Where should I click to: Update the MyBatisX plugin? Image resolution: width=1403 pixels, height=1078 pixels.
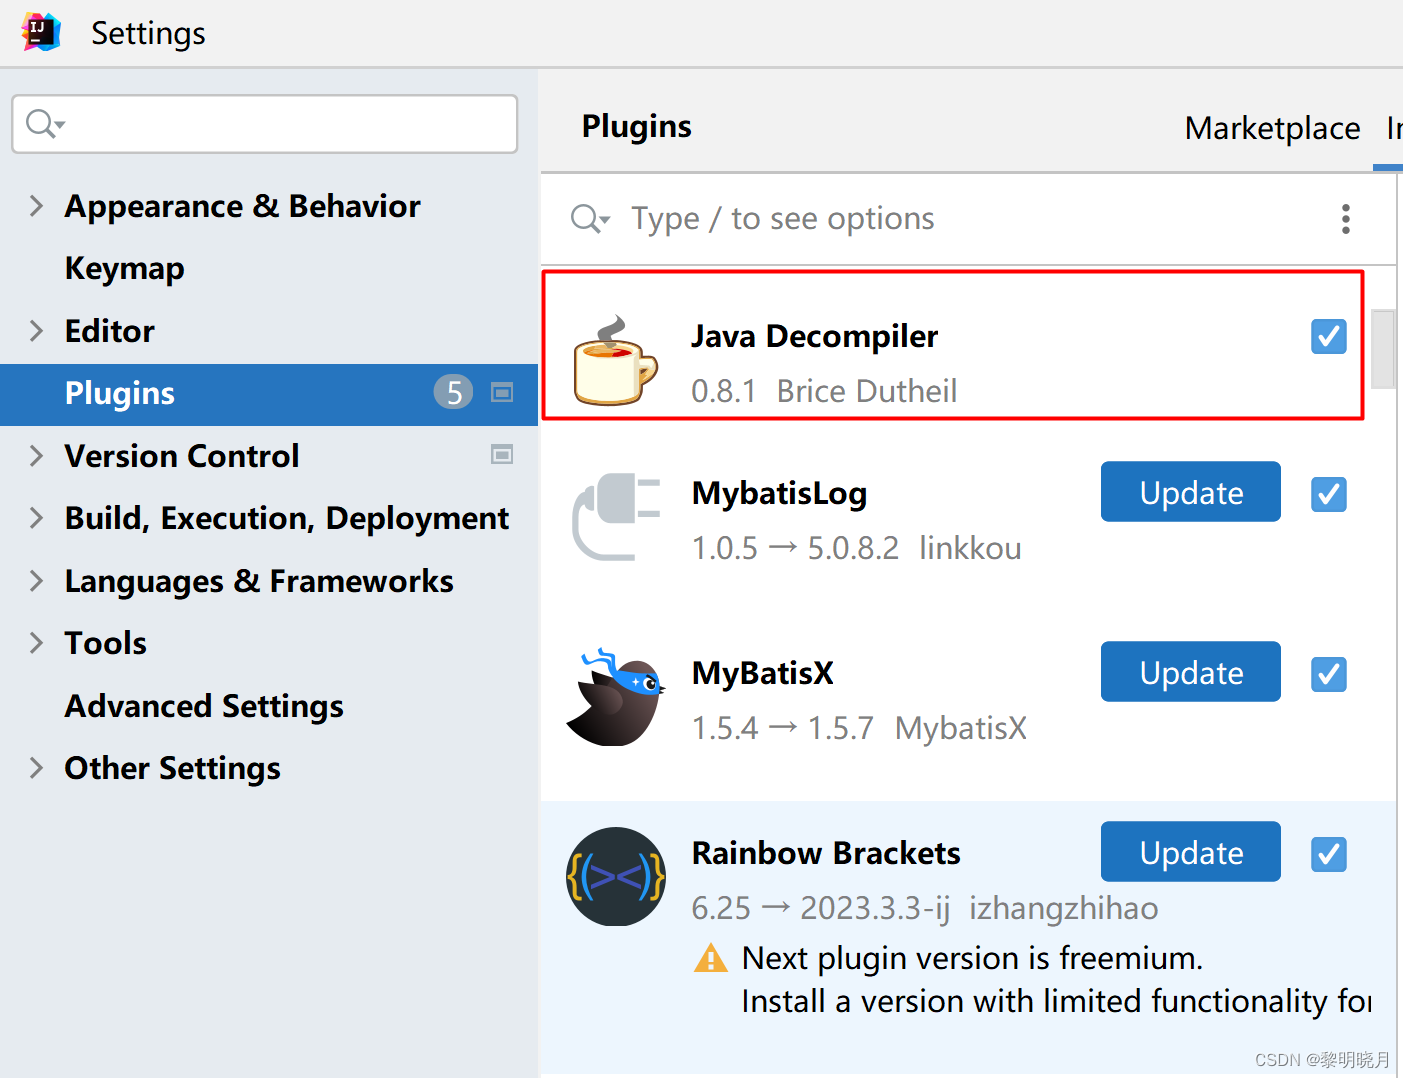[1191, 672]
